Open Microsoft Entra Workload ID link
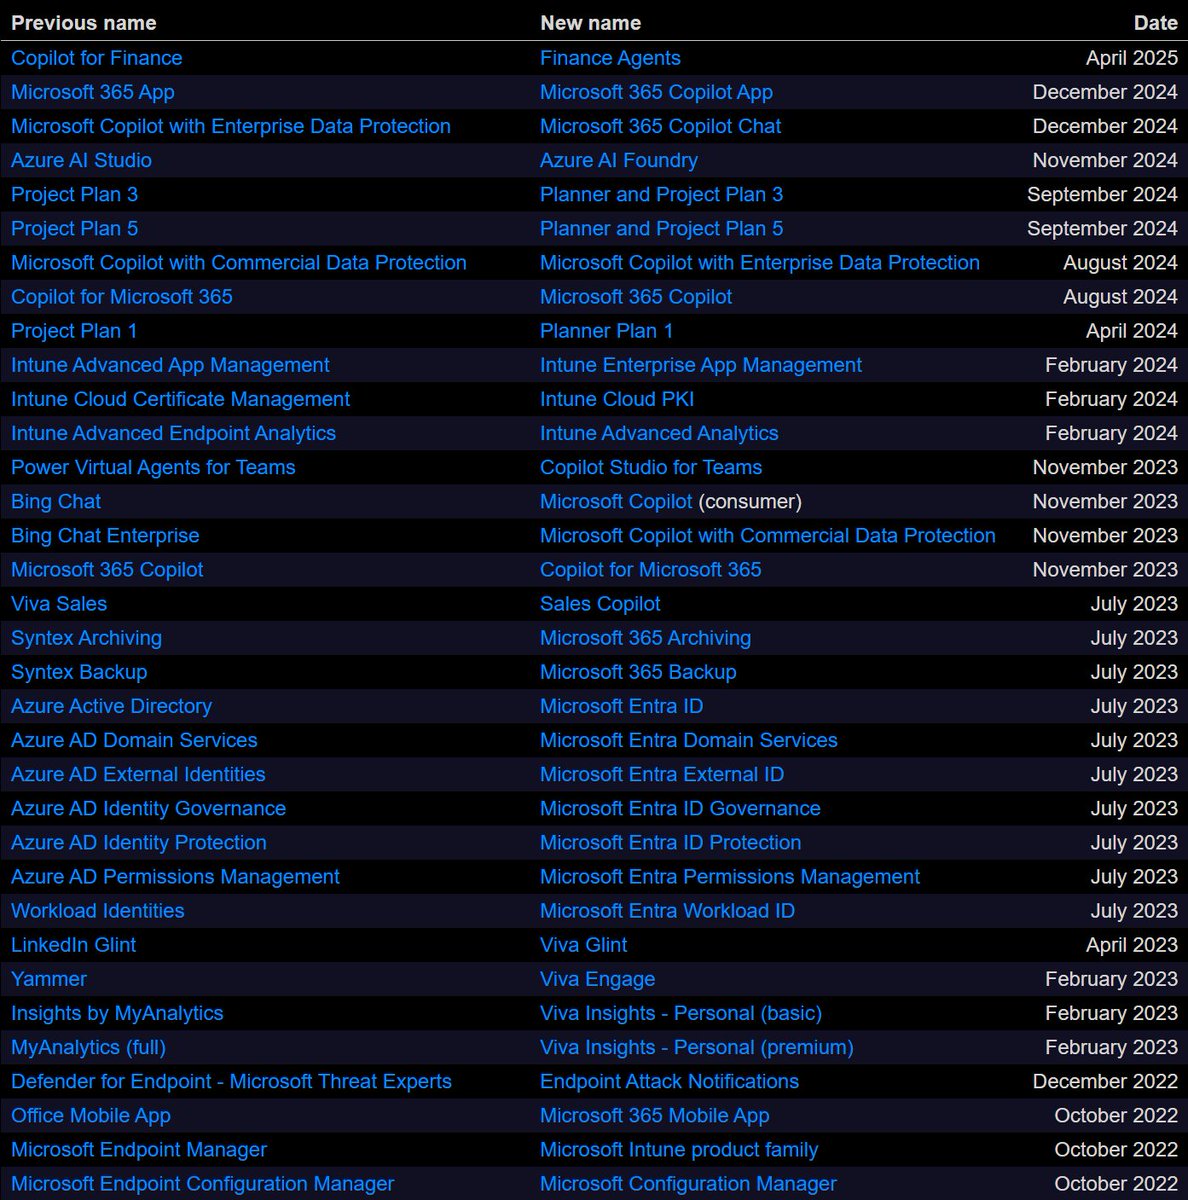Screen dimensions: 1188x1200 [x=667, y=910]
